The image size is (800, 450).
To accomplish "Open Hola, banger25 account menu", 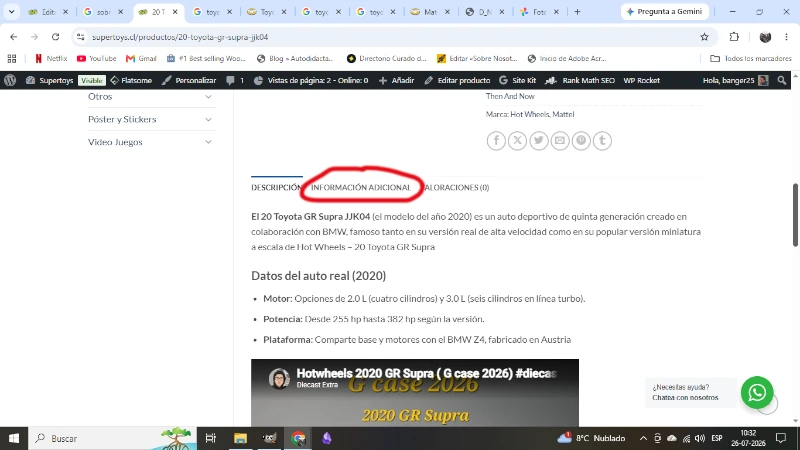I will click(735, 80).
